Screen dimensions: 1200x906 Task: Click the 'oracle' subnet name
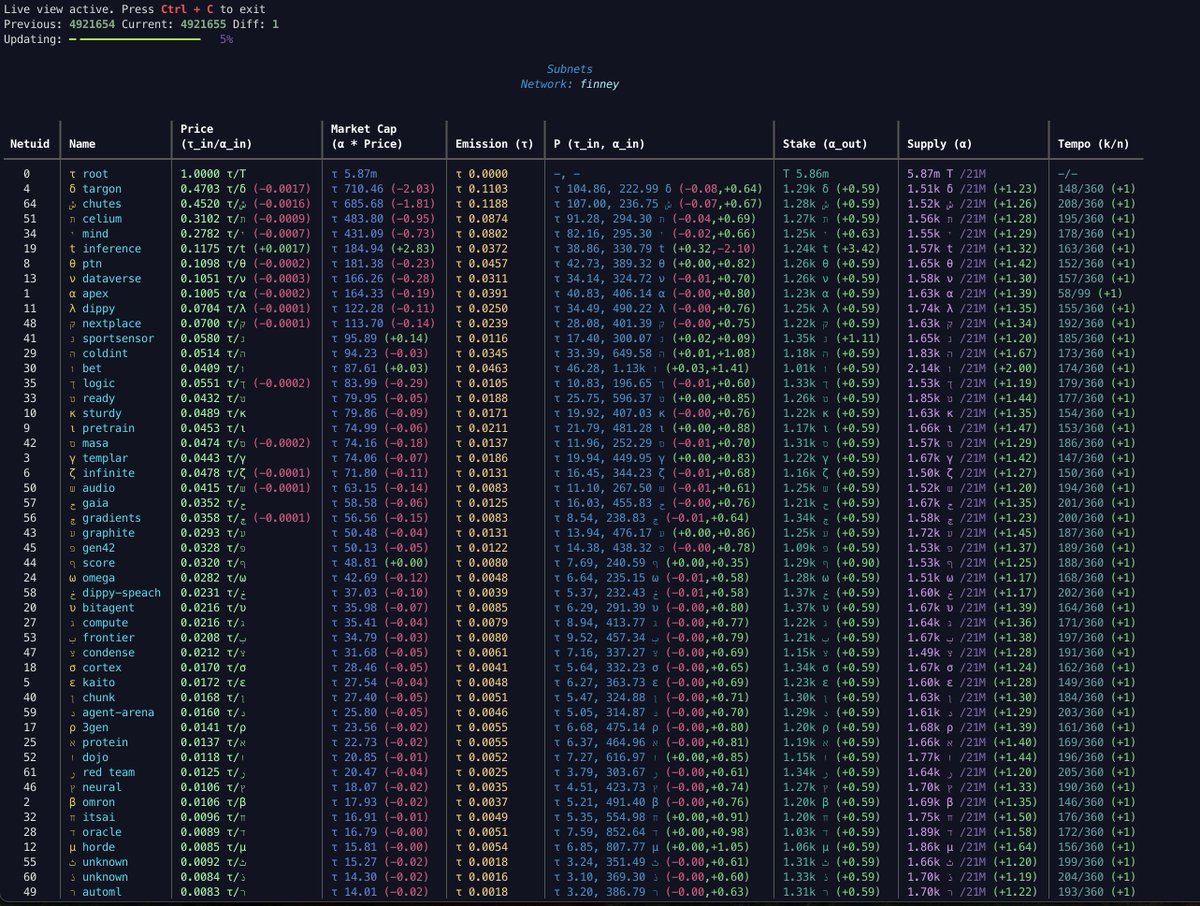[x=102, y=832]
